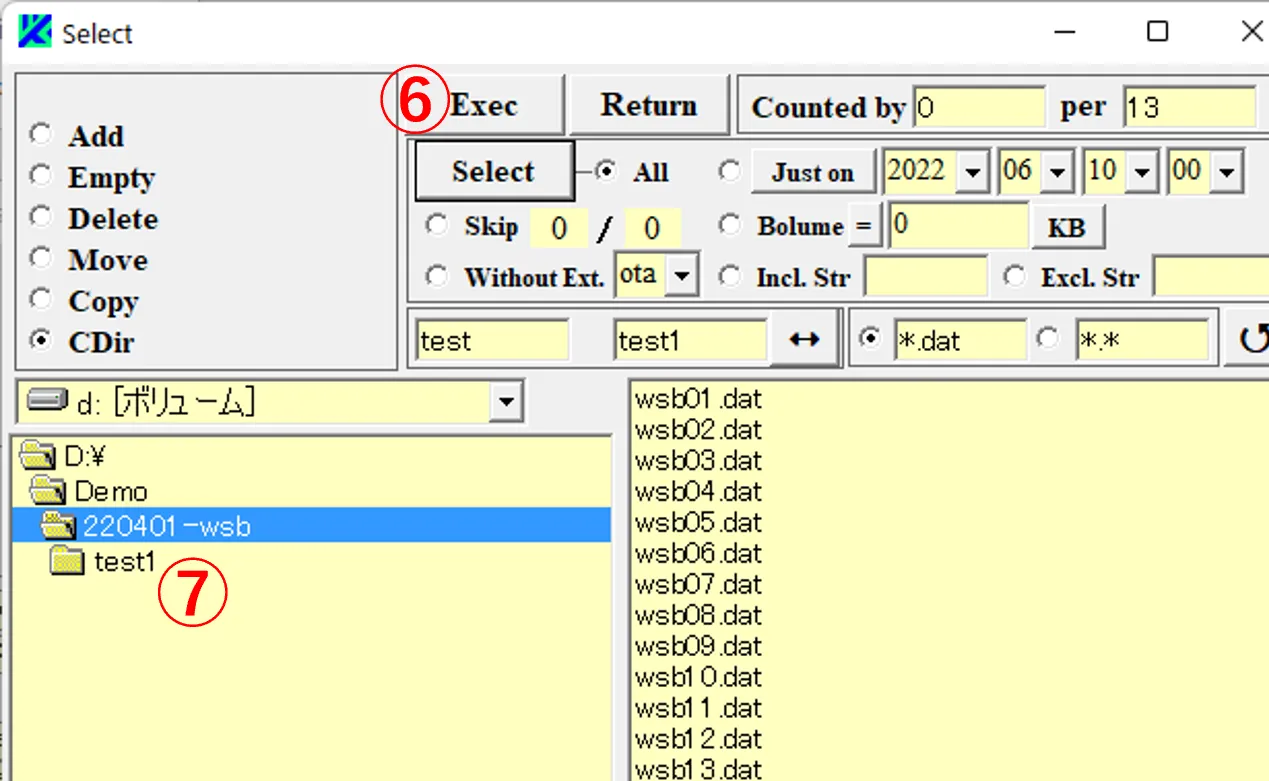Click the Just on button
Image resolution: width=1269 pixels, height=781 pixels.
[x=812, y=173]
